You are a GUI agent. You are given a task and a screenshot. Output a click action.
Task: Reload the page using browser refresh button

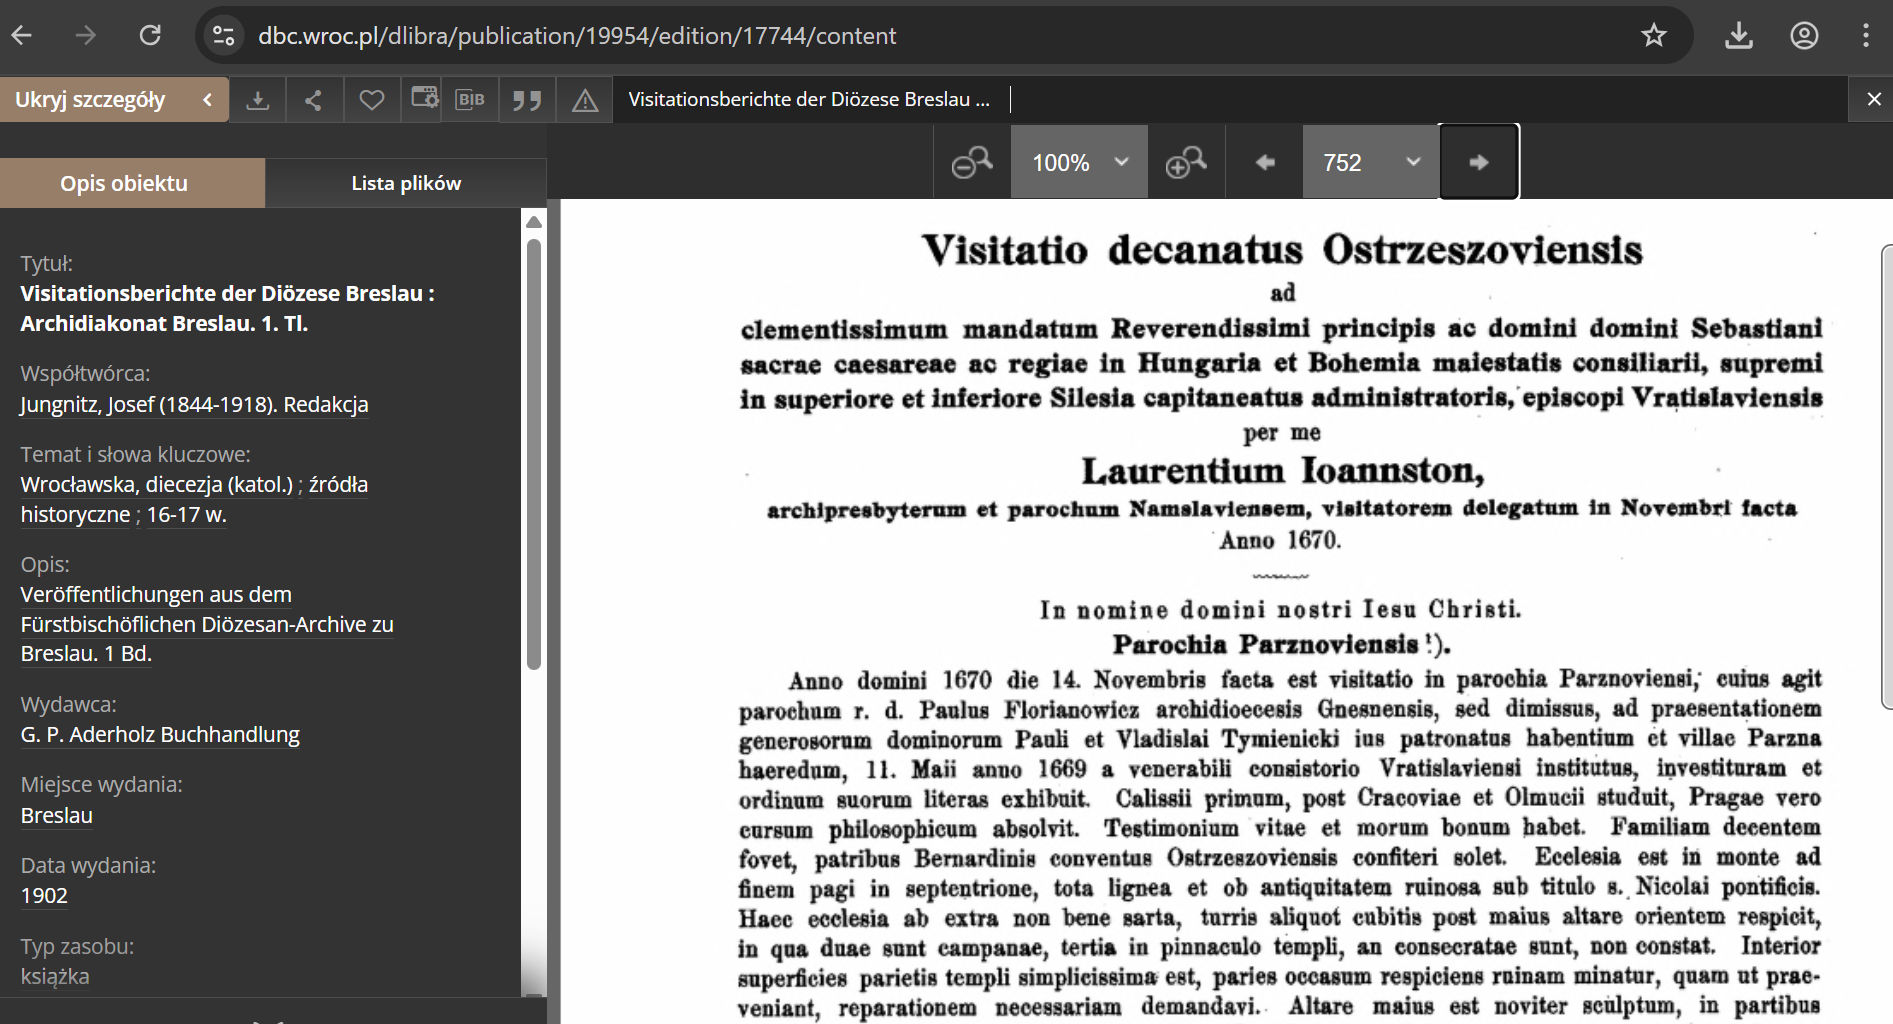coord(150,36)
